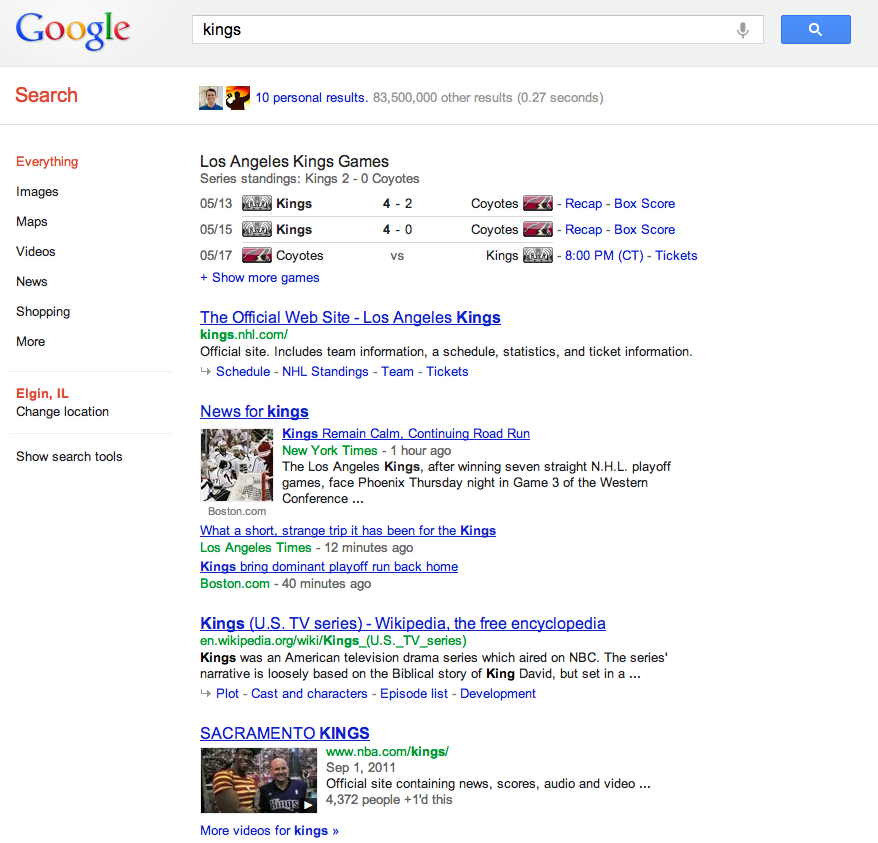Open Tickets link for 05/17 game
This screenshot has width=878, height=843.
tap(676, 255)
